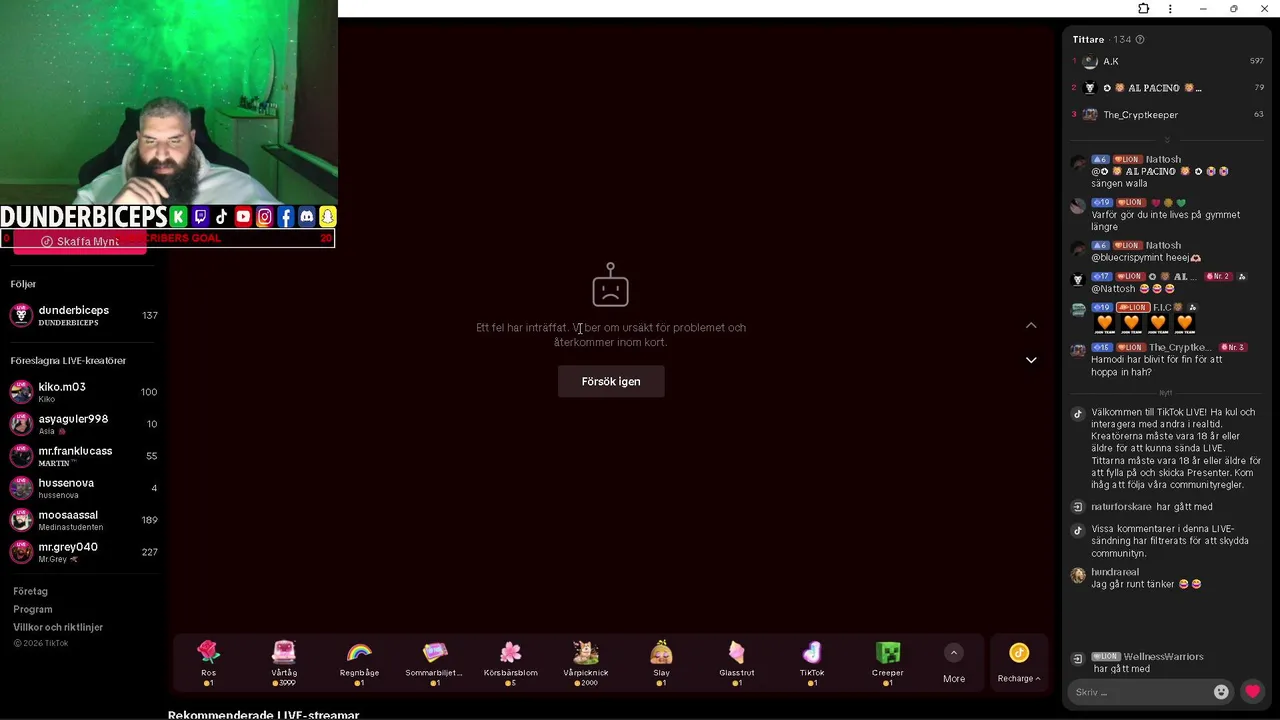Open moosaassal suggested LIVE creator
Image resolution: width=1280 pixels, height=720 pixels.
pos(84,520)
